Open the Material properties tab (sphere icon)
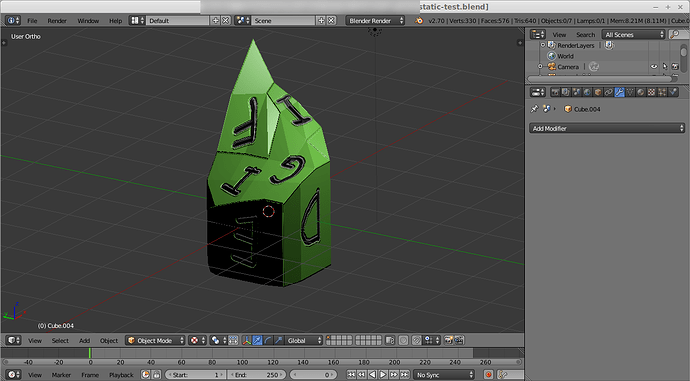Image resolution: width=690 pixels, height=381 pixels. (640, 92)
